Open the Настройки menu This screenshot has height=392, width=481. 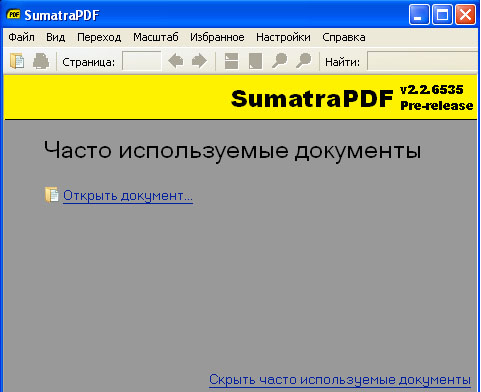tap(283, 37)
